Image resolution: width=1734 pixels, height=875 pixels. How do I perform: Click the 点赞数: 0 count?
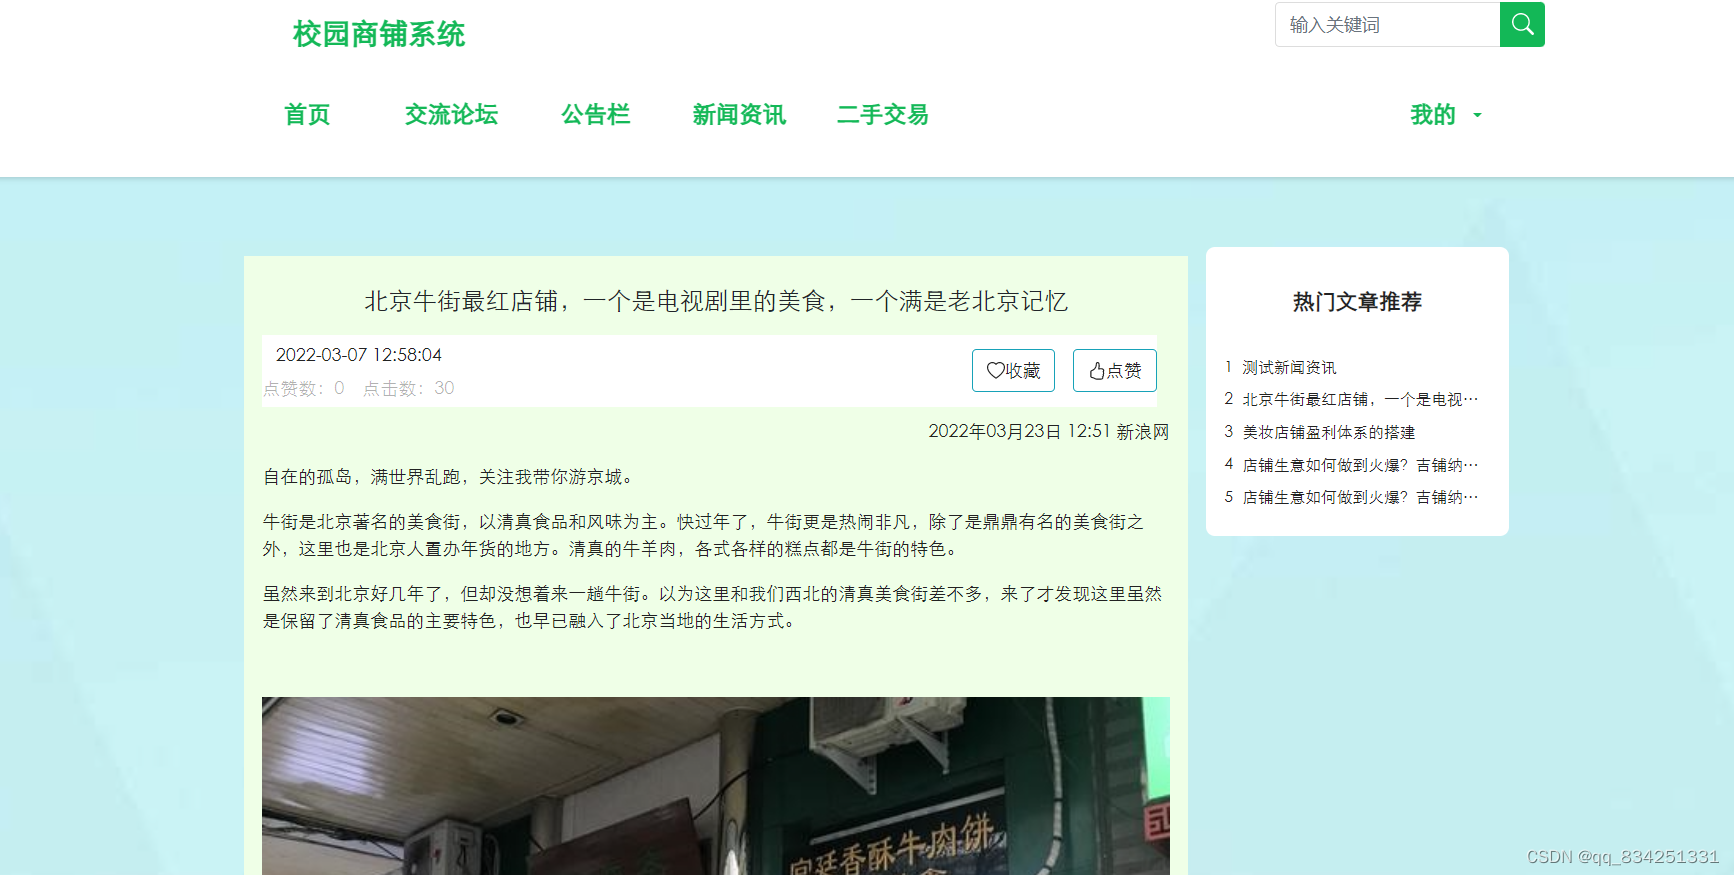pos(304,388)
